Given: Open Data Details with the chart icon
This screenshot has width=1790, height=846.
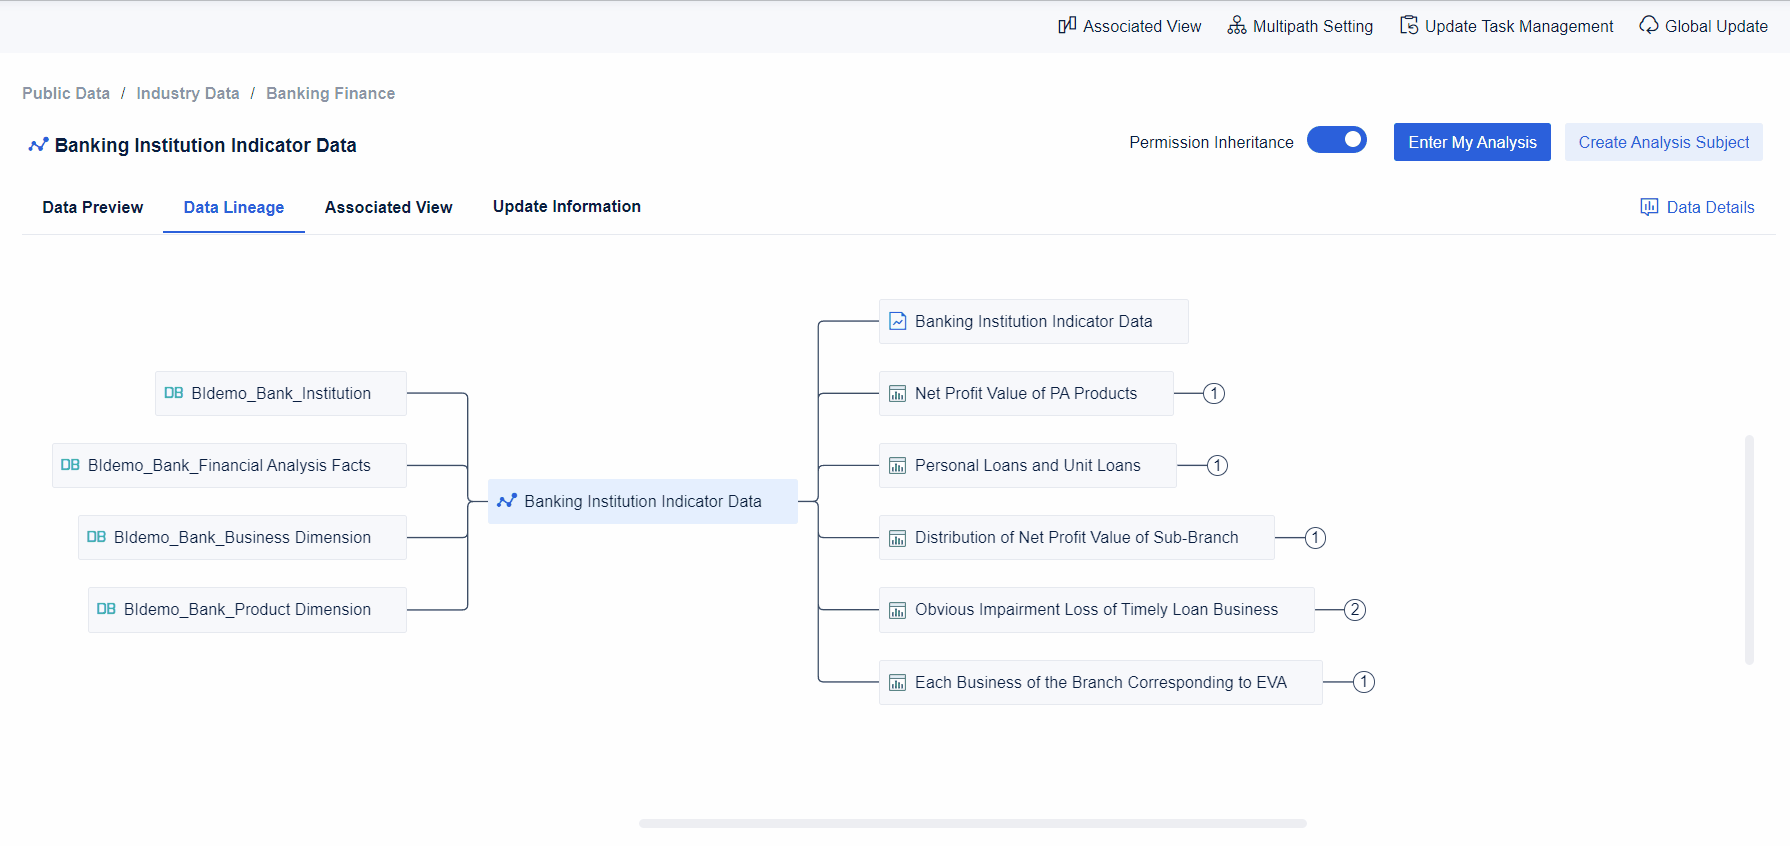Looking at the screenshot, I should [1697, 207].
